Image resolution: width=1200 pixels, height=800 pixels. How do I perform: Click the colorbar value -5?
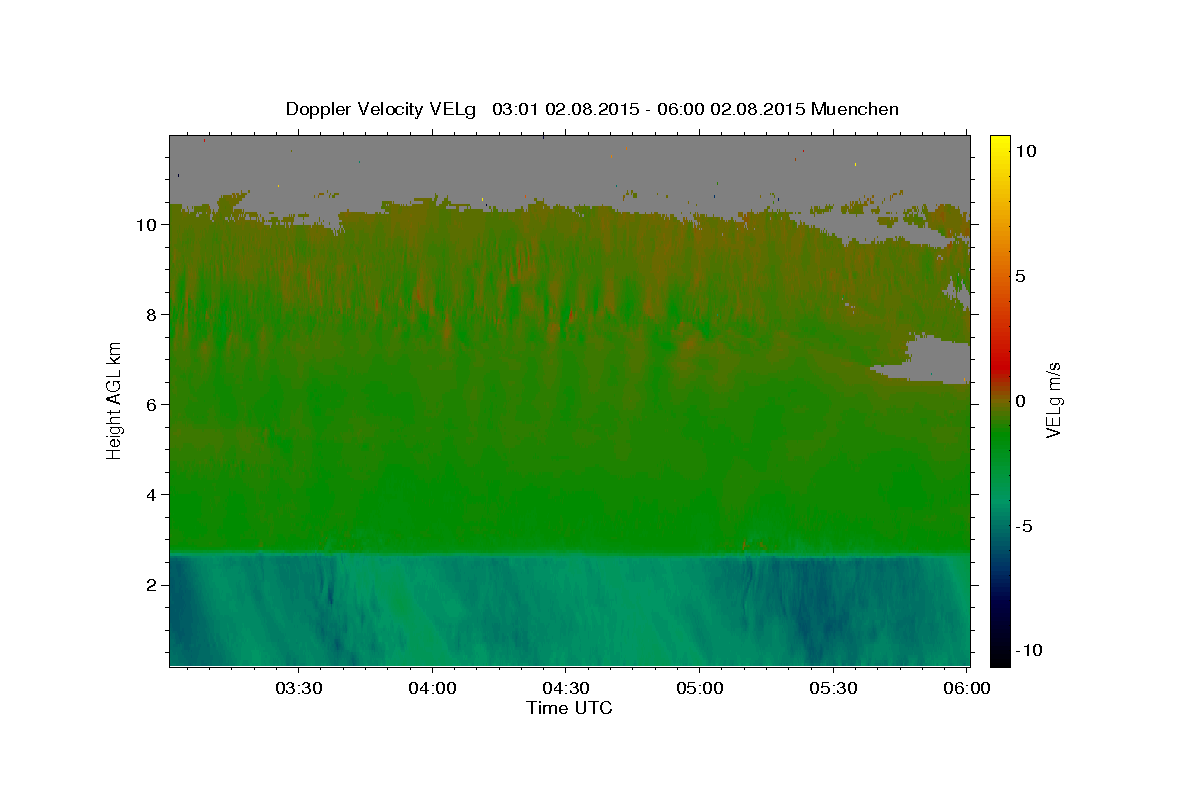click(1024, 526)
